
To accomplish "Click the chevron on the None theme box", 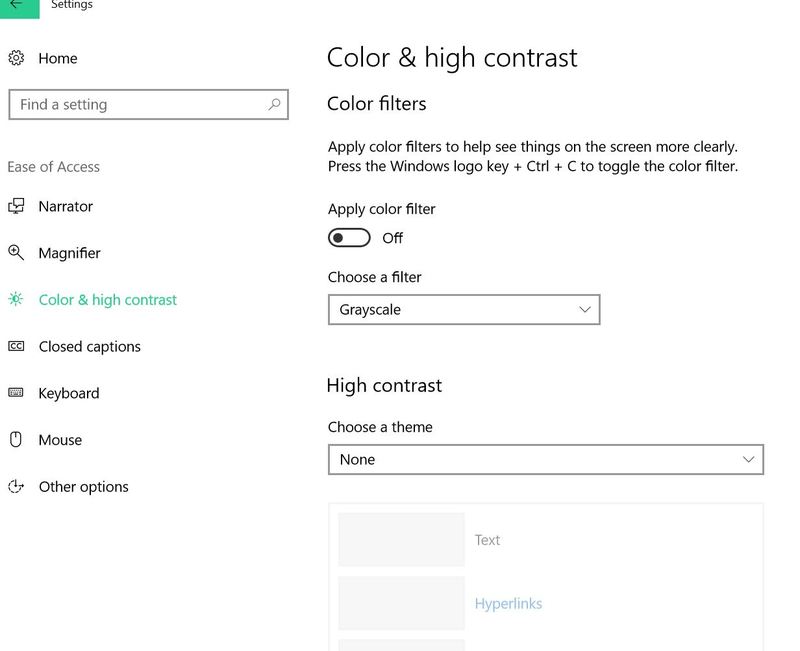I will point(748,459).
